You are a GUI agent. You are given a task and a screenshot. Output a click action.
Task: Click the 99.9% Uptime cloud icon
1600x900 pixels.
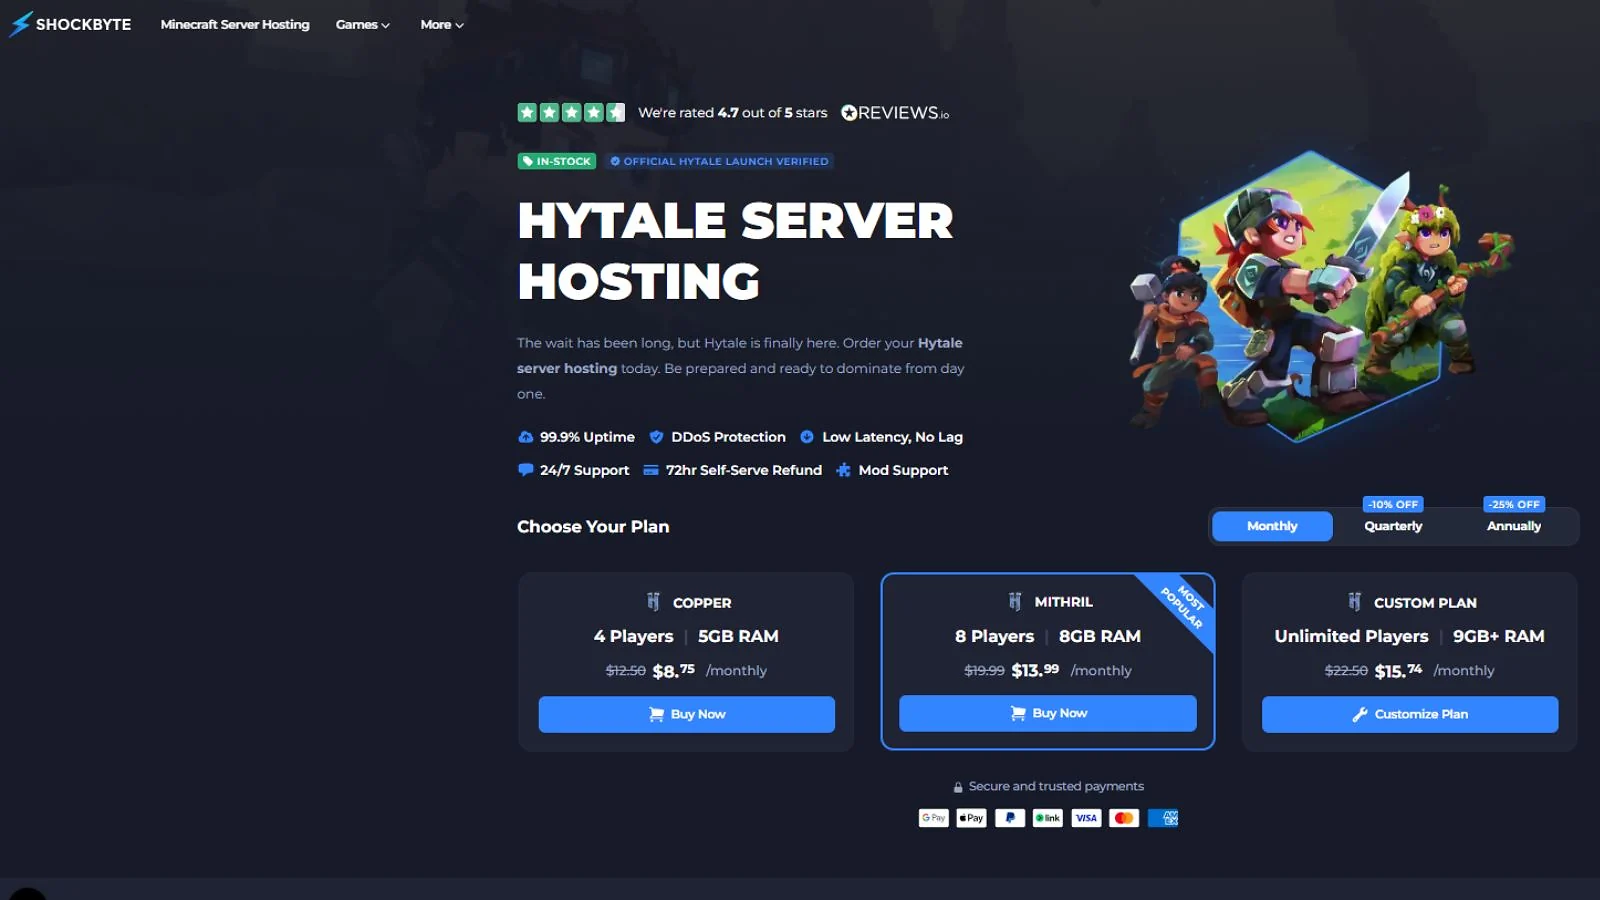[525, 437]
